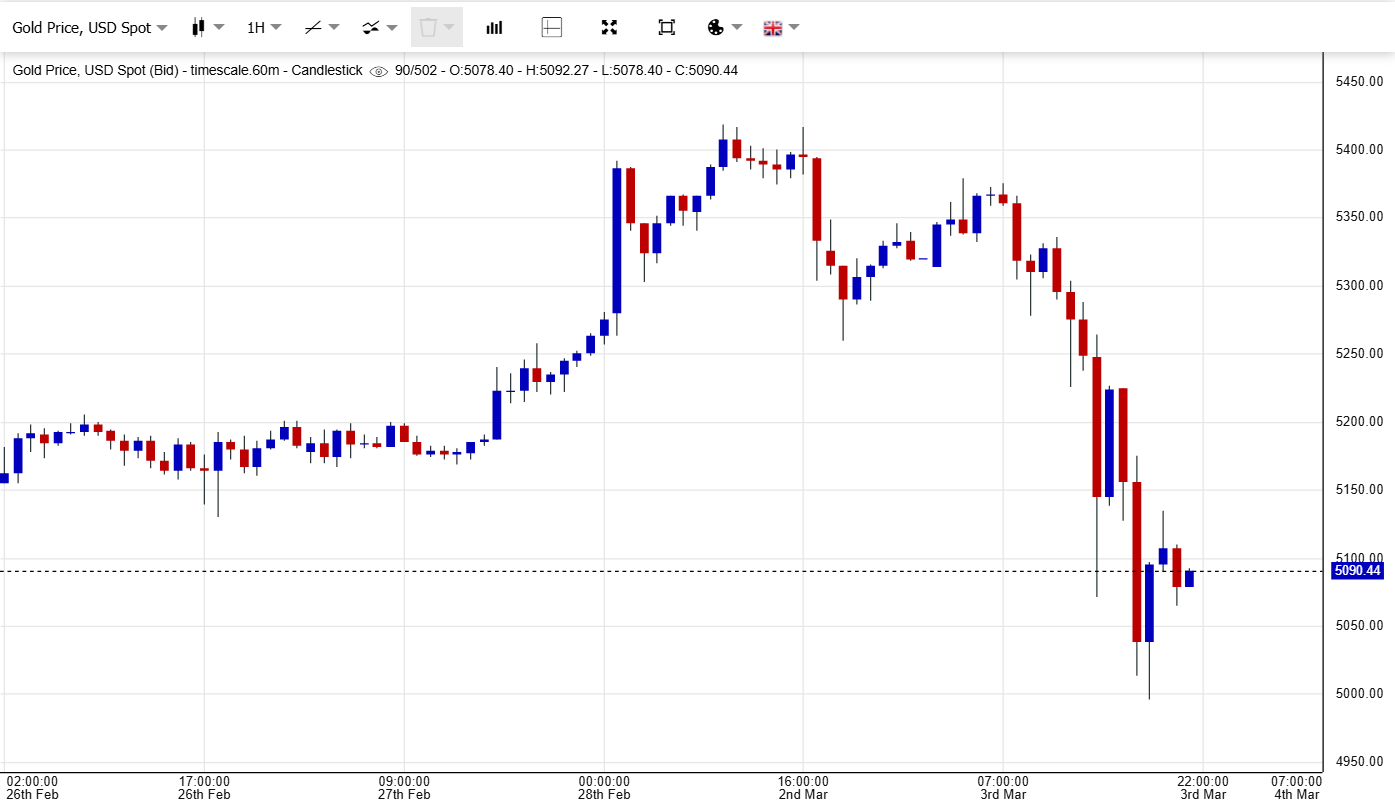Open the indicators menu
The image size is (1395, 802).
[x=379, y=28]
